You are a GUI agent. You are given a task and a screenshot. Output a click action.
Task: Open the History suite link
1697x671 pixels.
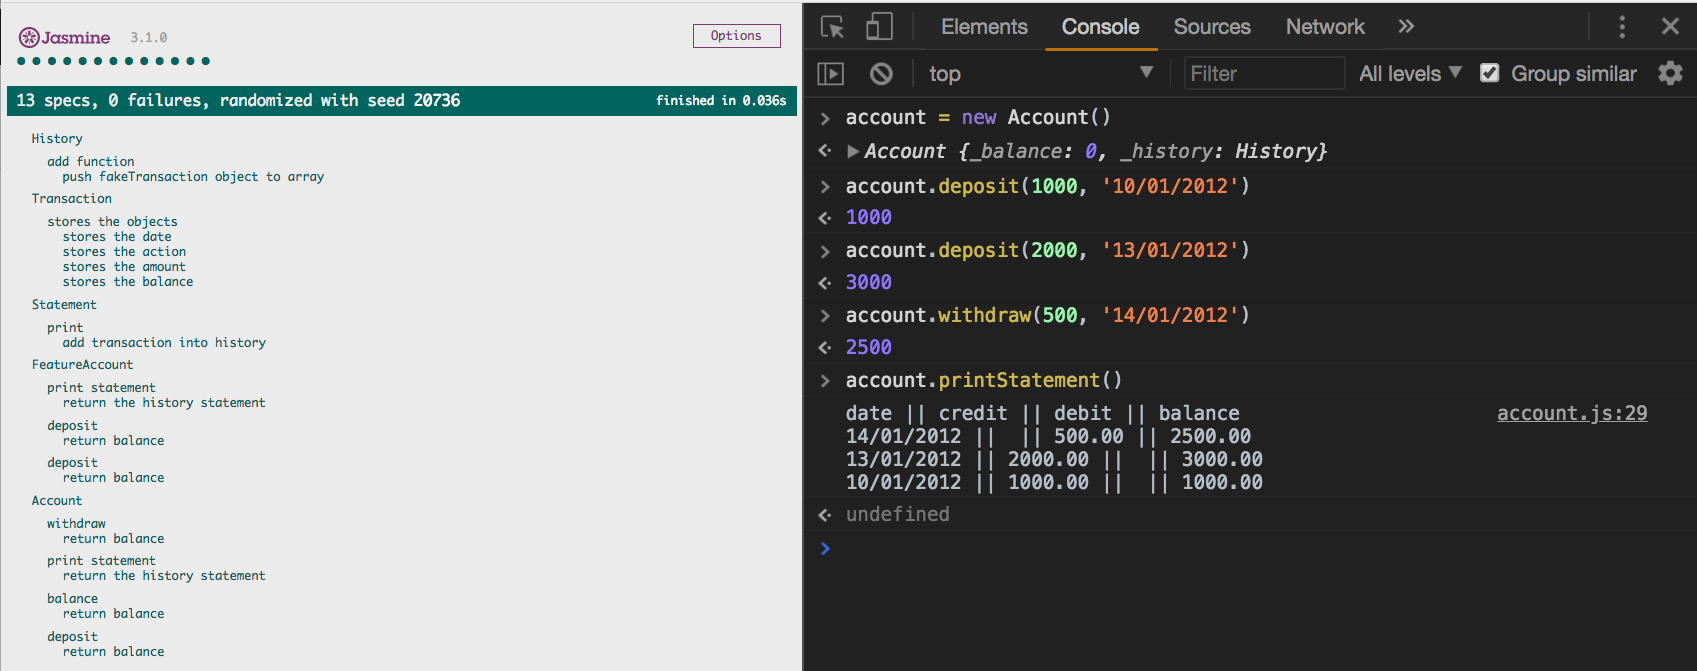point(57,139)
